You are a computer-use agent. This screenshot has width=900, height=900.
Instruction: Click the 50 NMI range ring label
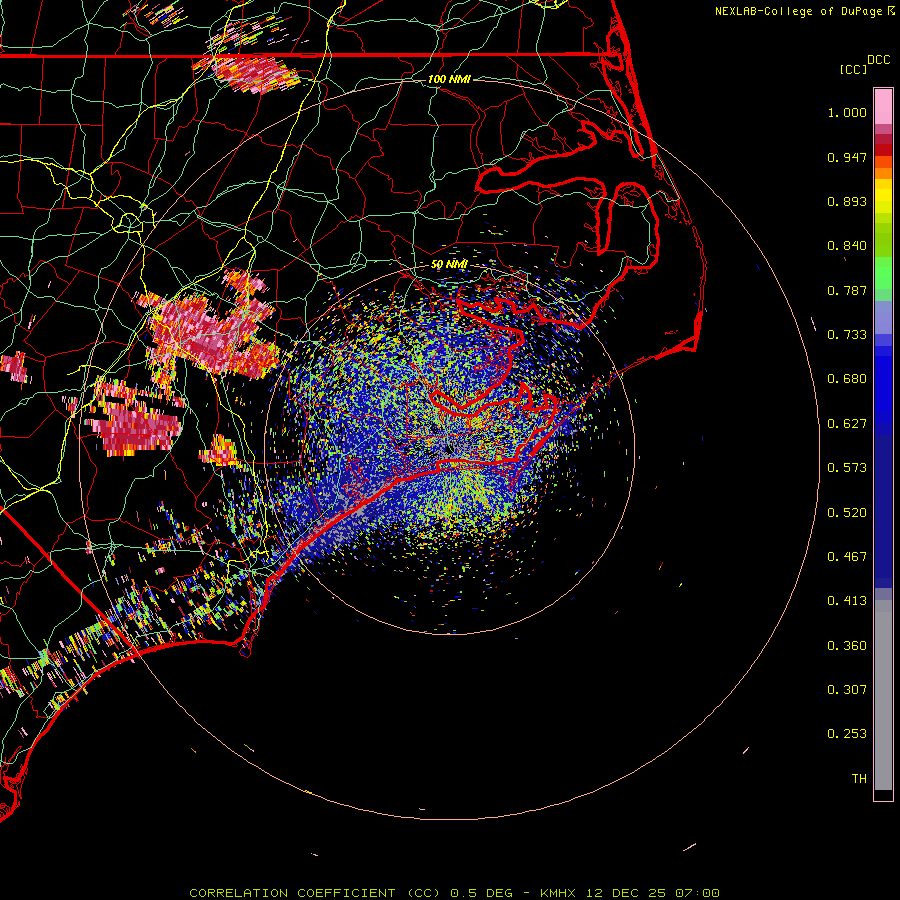[449, 264]
